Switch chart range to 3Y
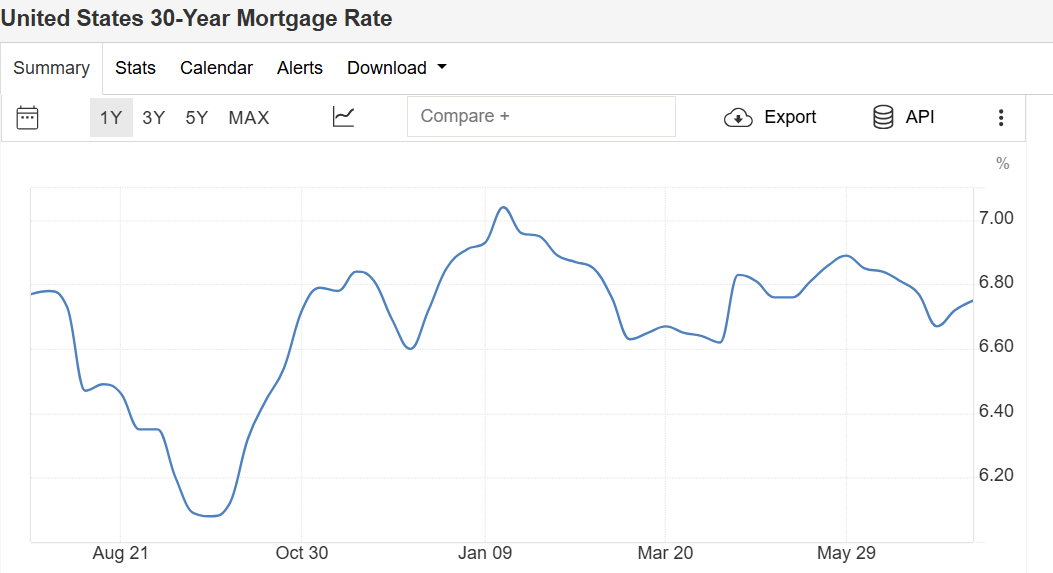 [x=154, y=117]
